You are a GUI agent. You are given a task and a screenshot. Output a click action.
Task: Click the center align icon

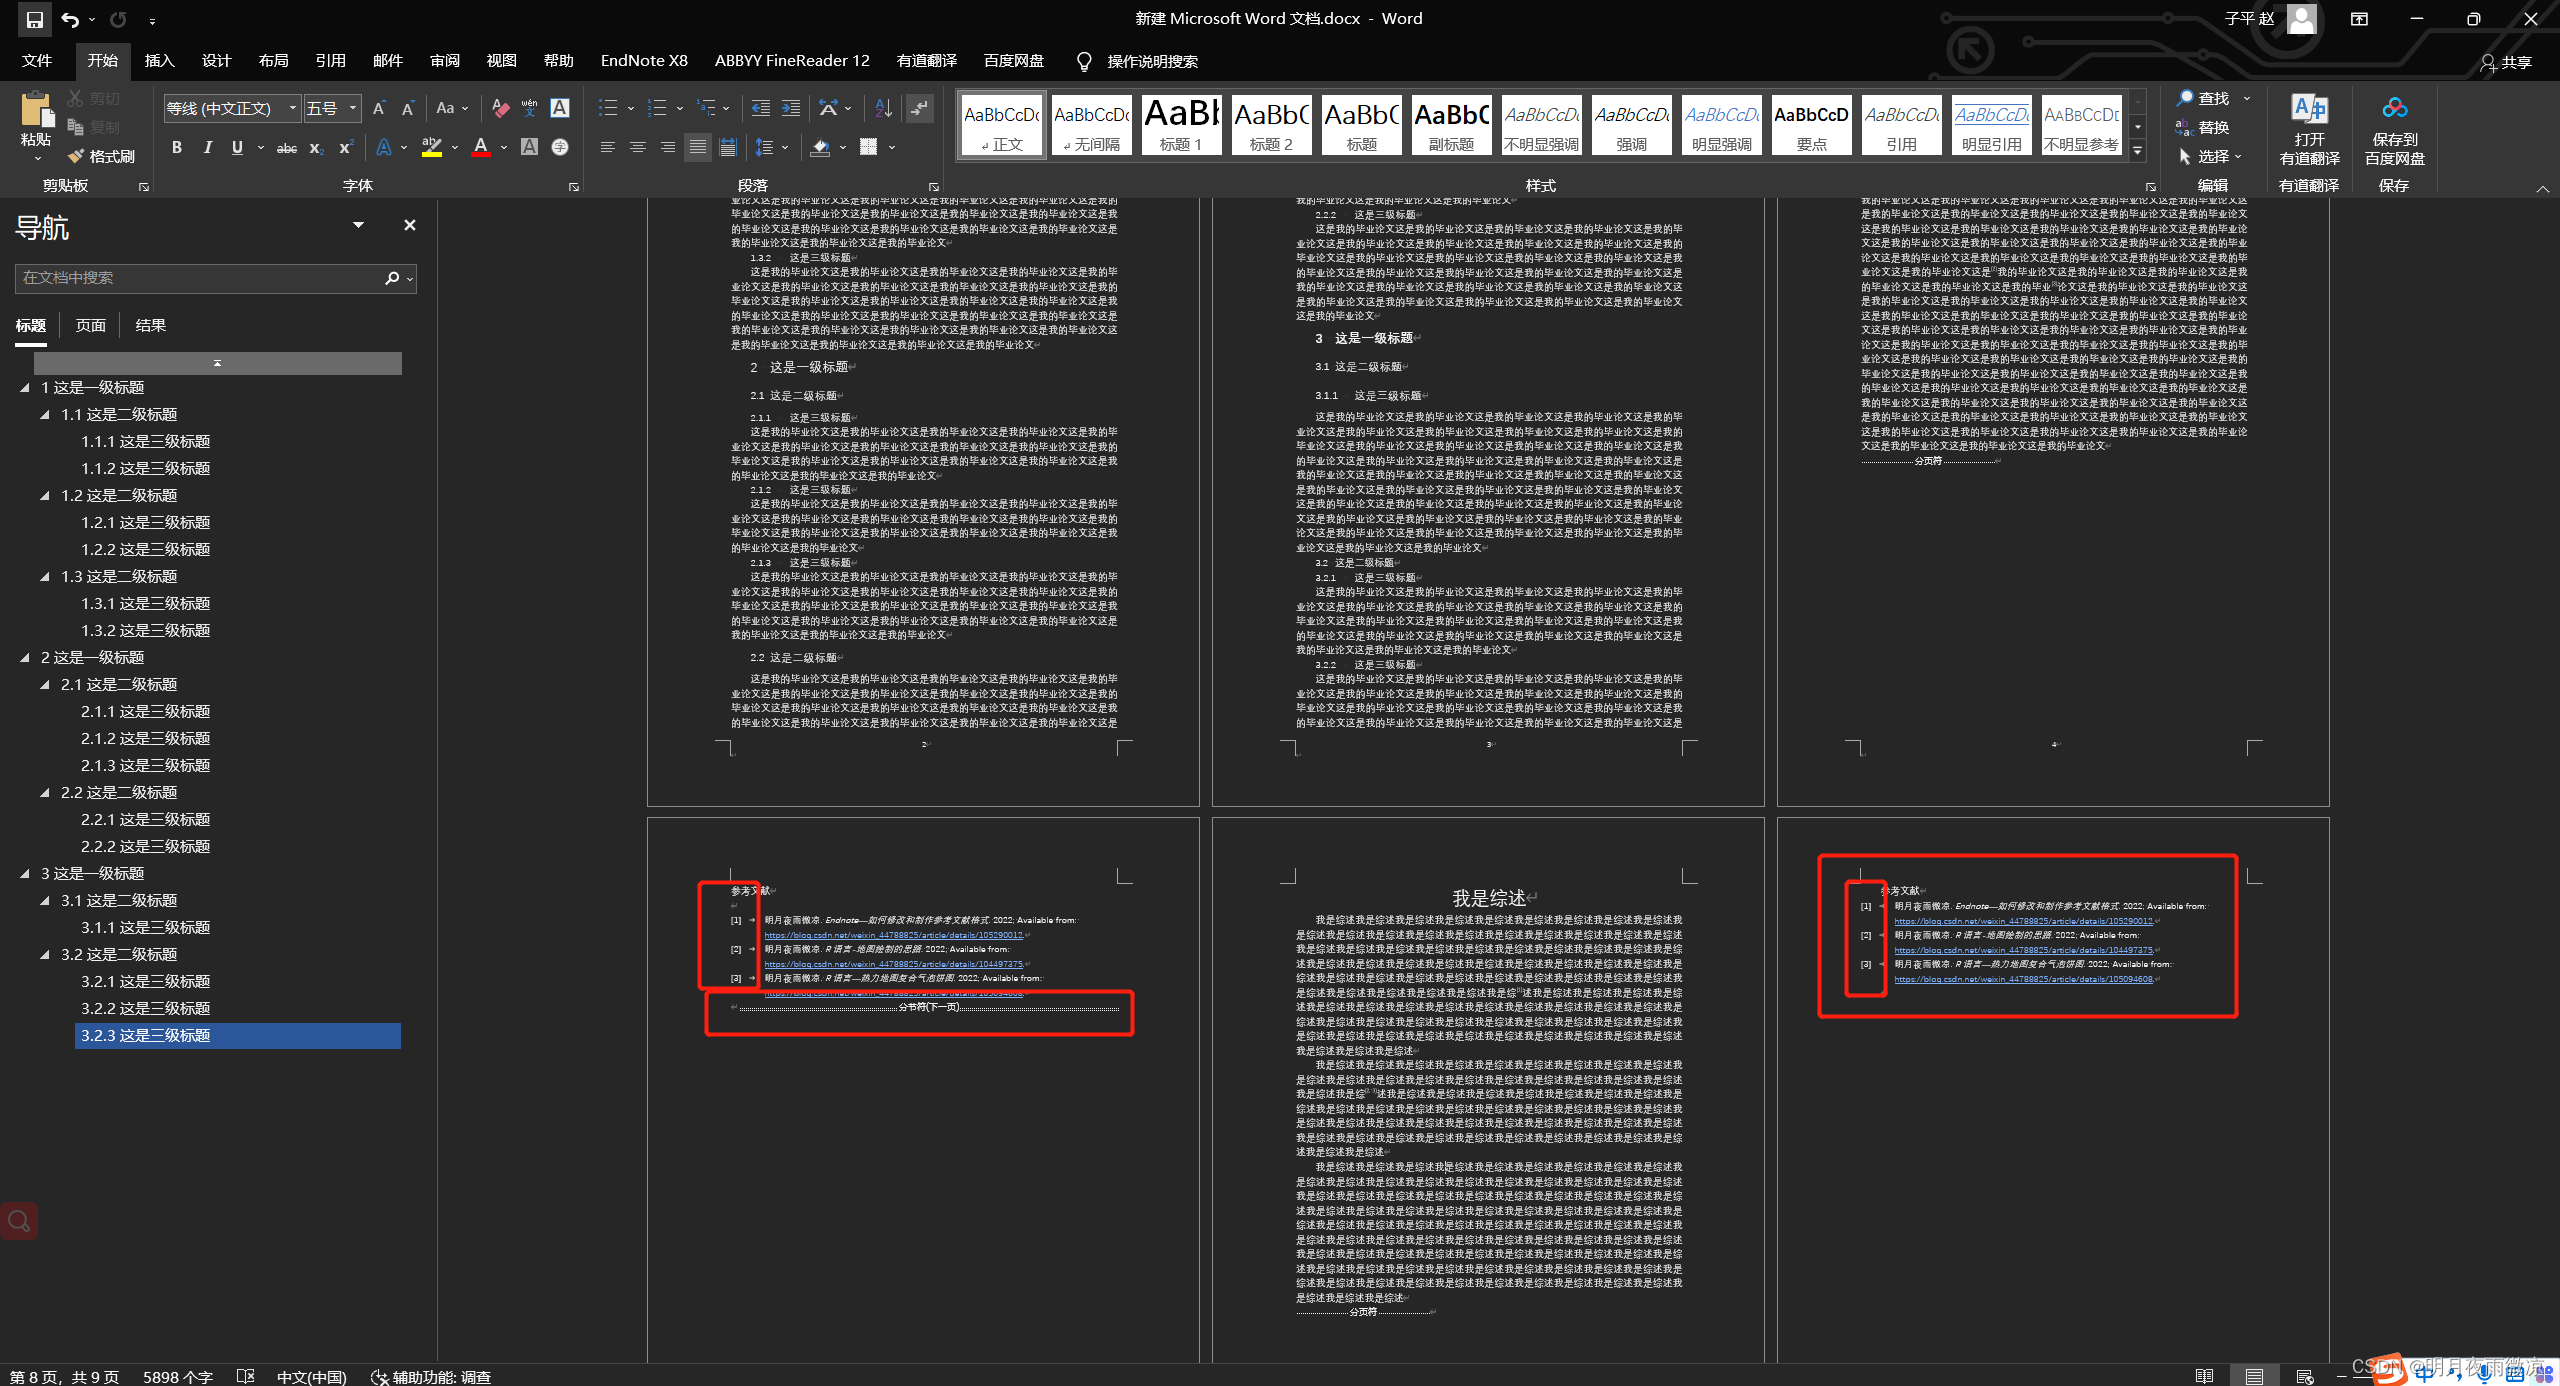(x=637, y=148)
